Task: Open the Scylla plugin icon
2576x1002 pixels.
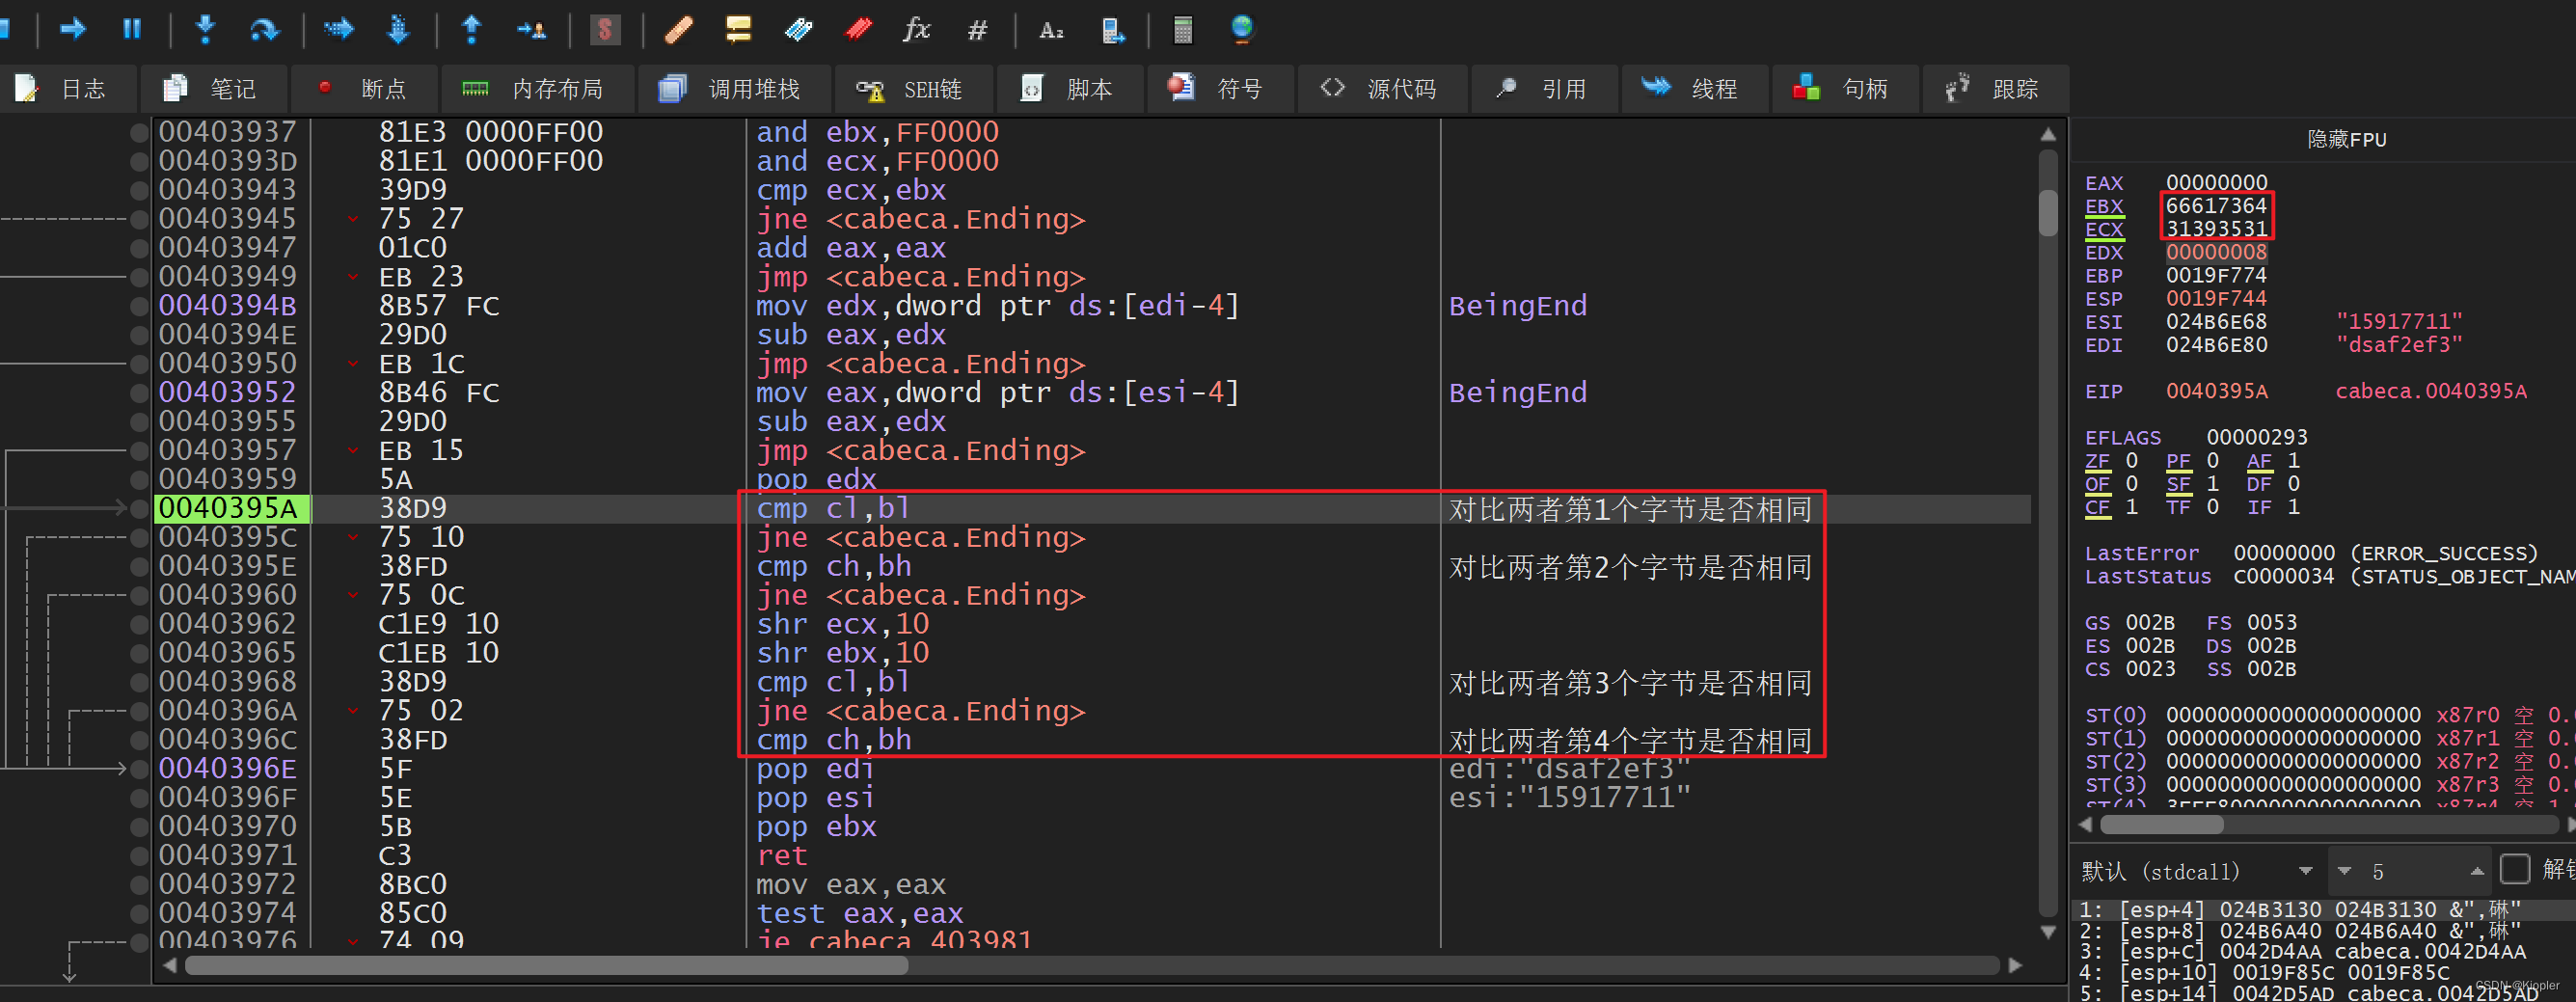Action: pyautogui.click(x=604, y=29)
